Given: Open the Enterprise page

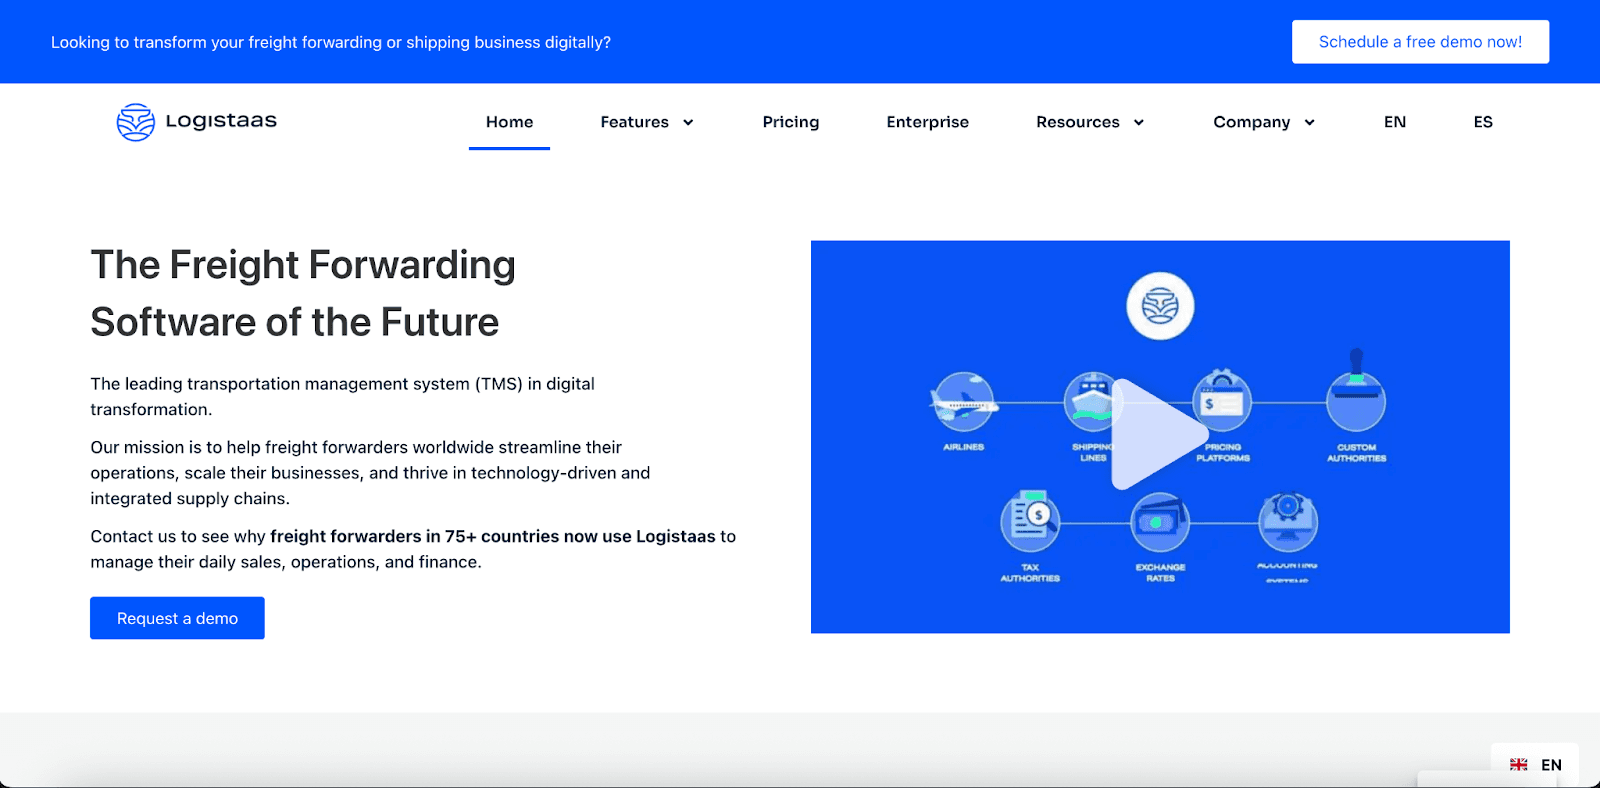Looking at the screenshot, I should [x=927, y=122].
